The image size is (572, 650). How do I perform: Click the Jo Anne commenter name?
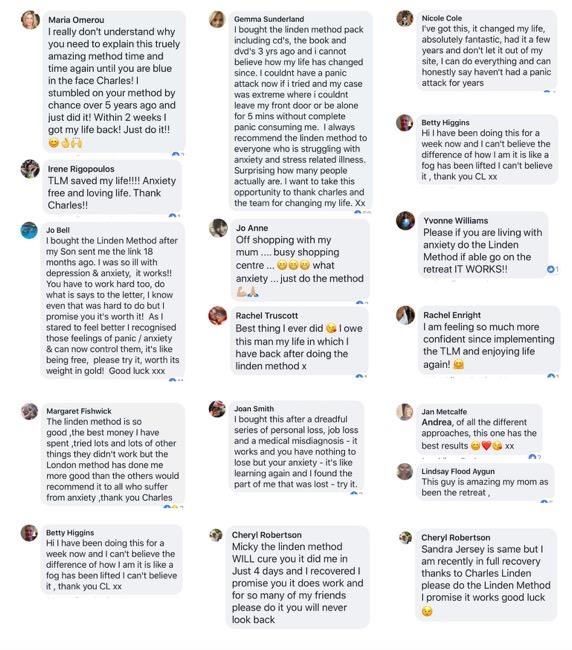252,228
